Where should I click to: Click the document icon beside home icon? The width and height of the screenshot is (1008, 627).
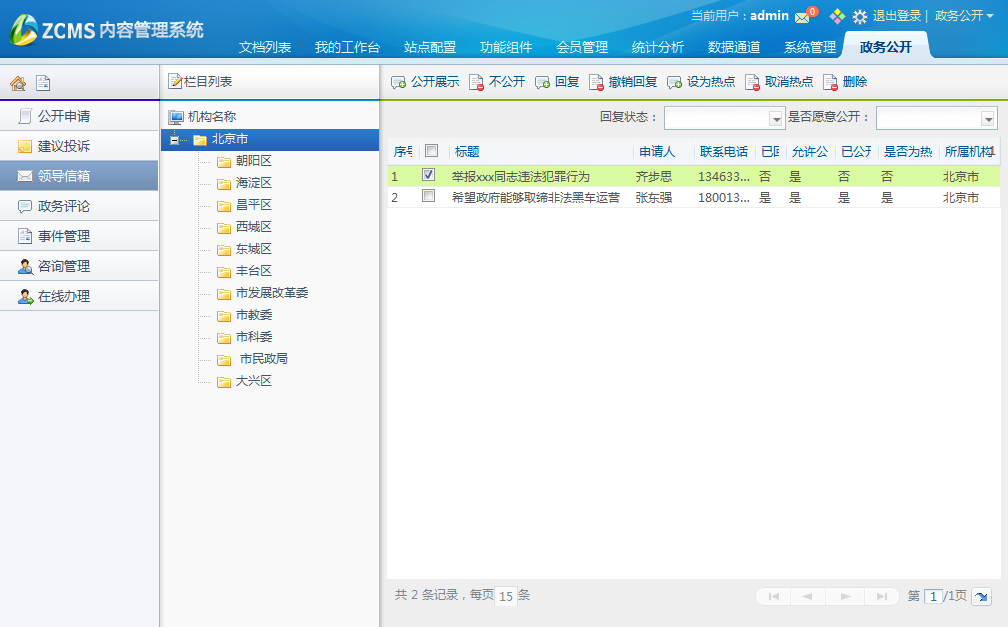(x=42, y=83)
